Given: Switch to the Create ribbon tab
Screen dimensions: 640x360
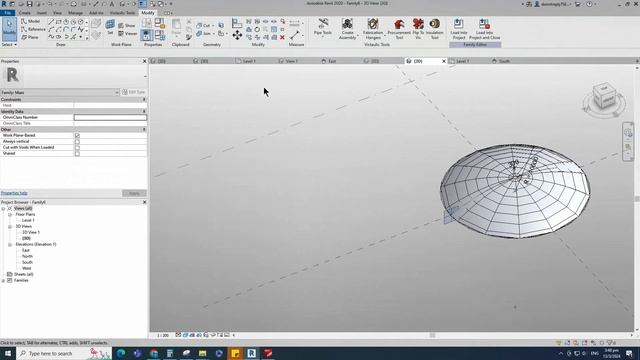Looking at the screenshot, I should (24, 13).
